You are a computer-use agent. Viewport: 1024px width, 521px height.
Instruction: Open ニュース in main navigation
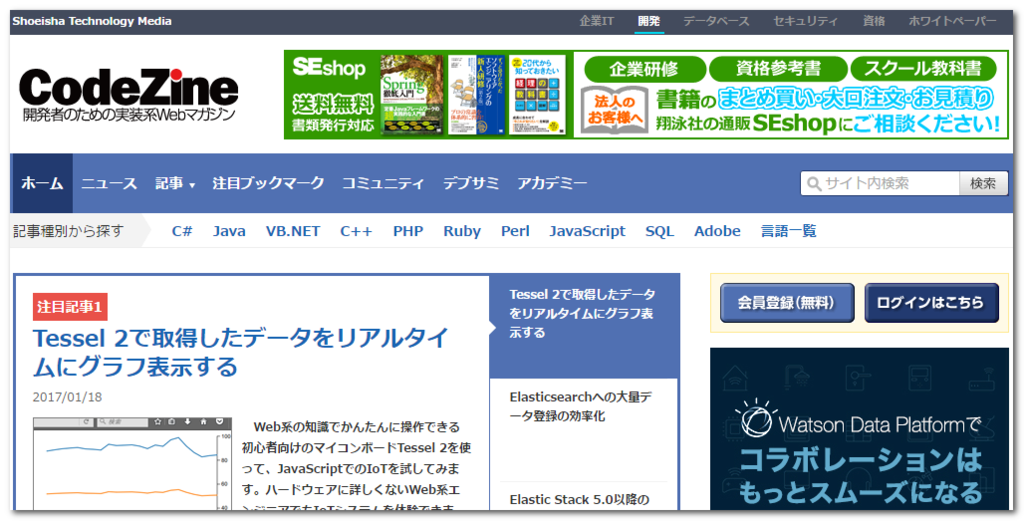pyautogui.click(x=109, y=183)
